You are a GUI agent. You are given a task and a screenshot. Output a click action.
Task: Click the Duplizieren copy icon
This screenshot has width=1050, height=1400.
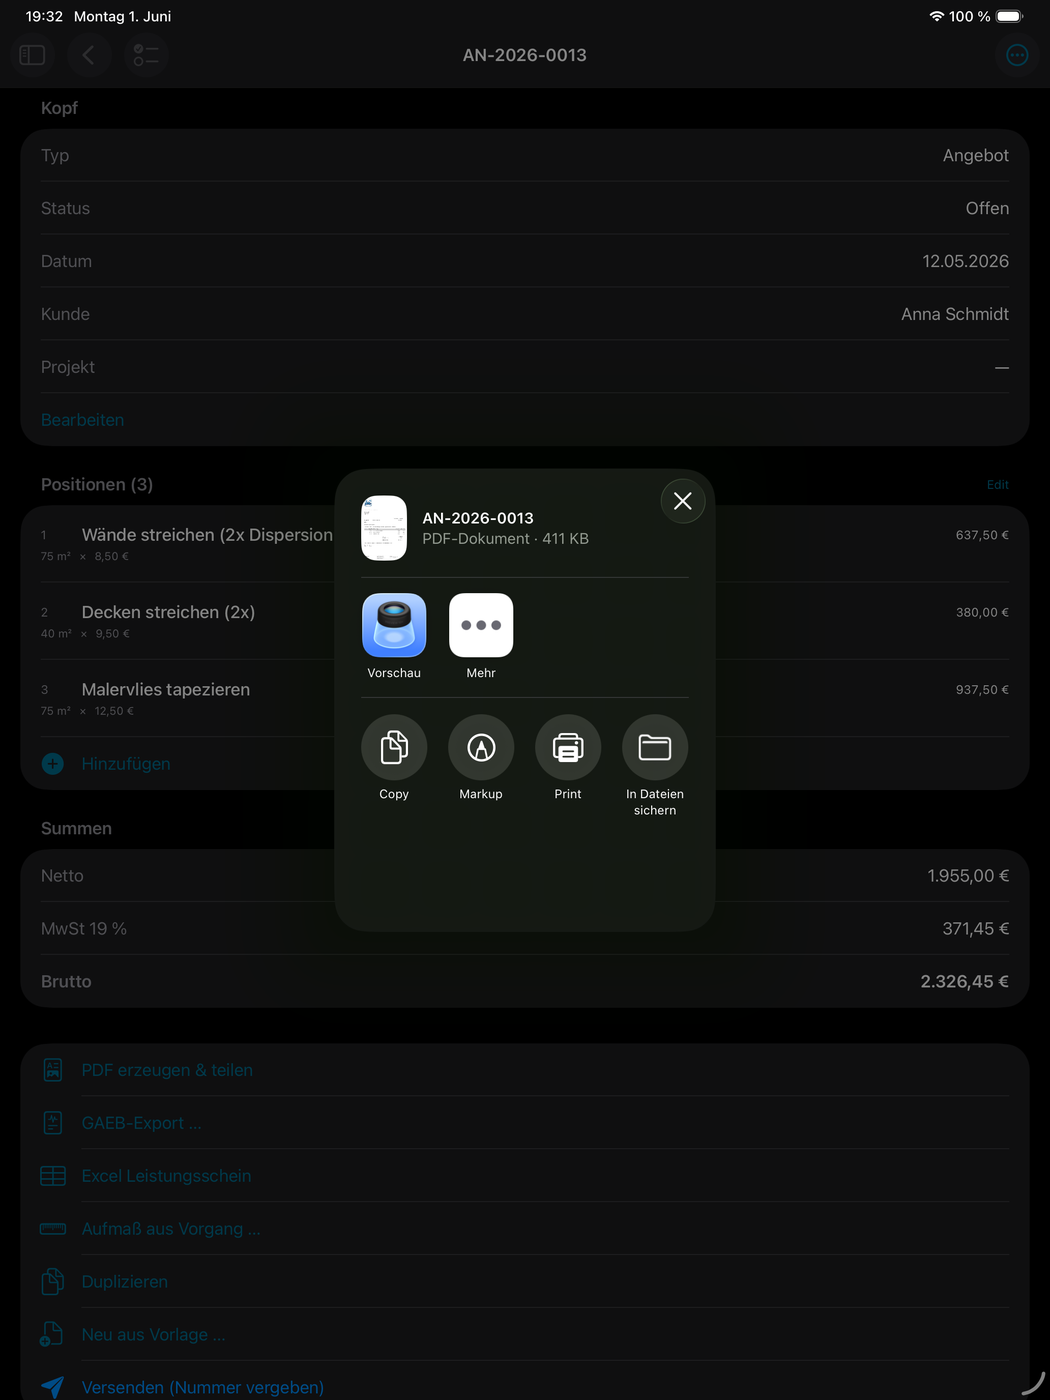[53, 1282]
